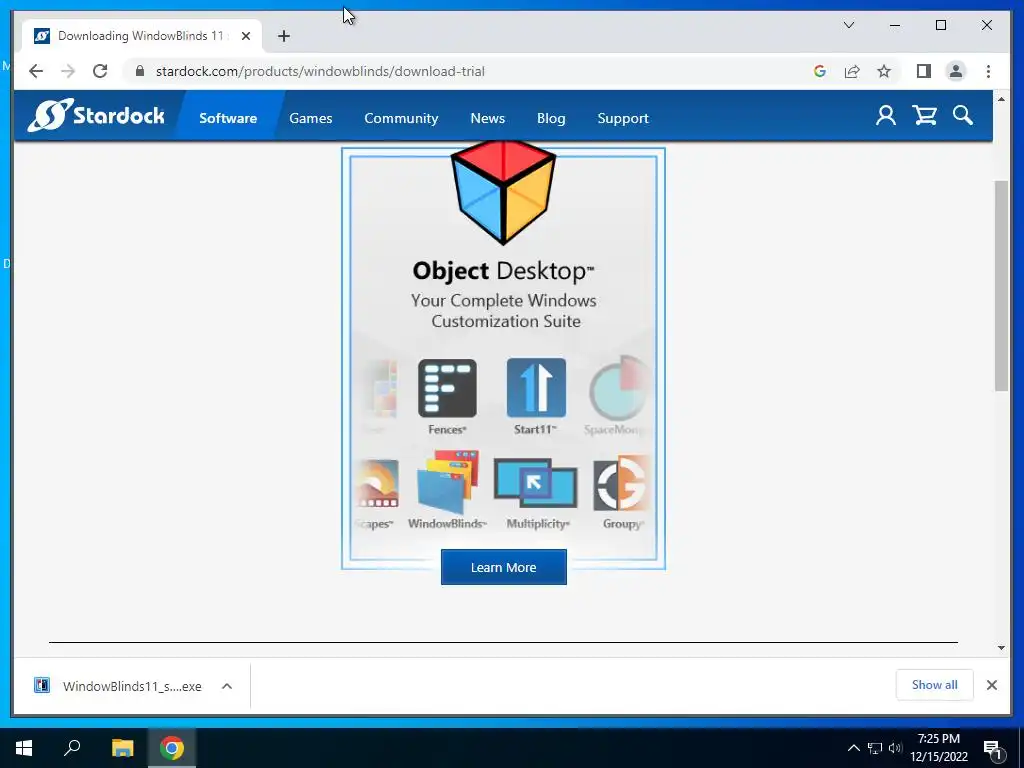Click the Start11 product icon
Image resolution: width=1024 pixels, height=768 pixels.
(536, 388)
